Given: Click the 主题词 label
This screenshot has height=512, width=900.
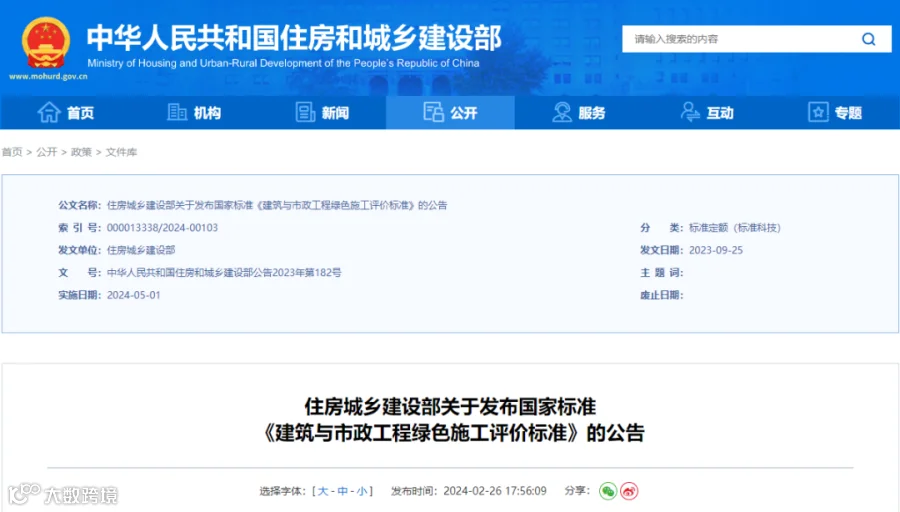Looking at the screenshot, I should pyautogui.click(x=661, y=273).
